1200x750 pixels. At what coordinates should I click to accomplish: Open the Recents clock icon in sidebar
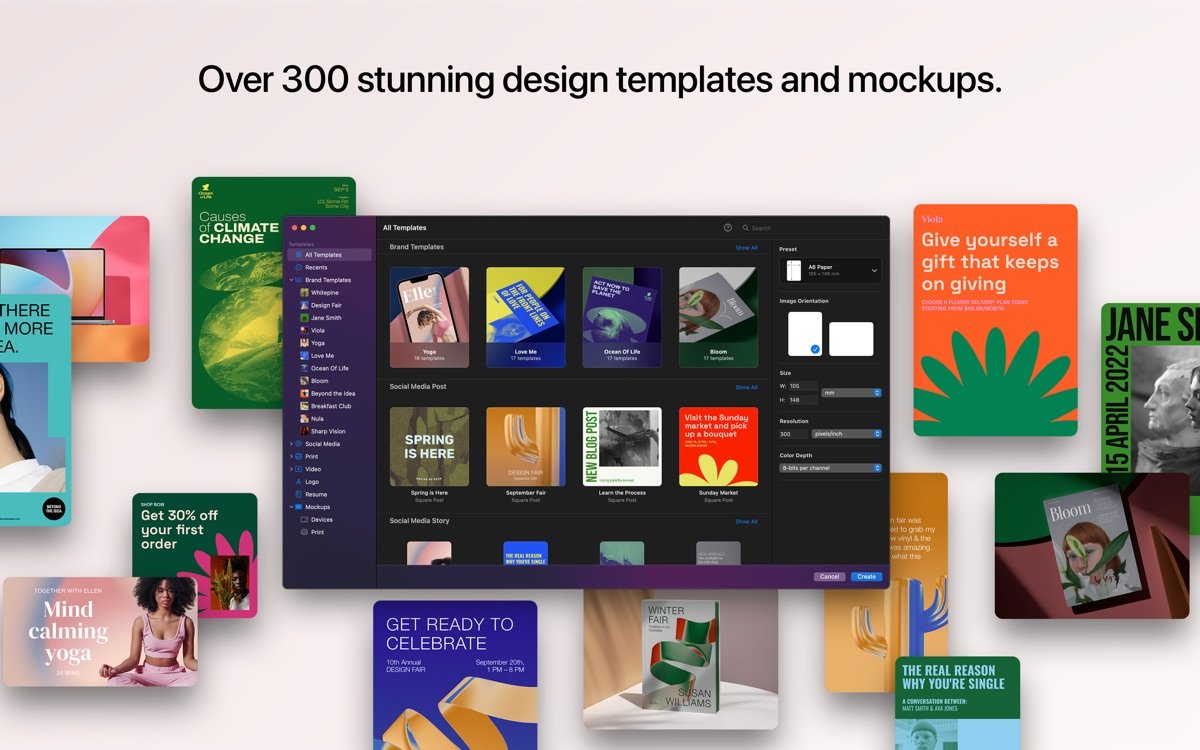coord(298,267)
